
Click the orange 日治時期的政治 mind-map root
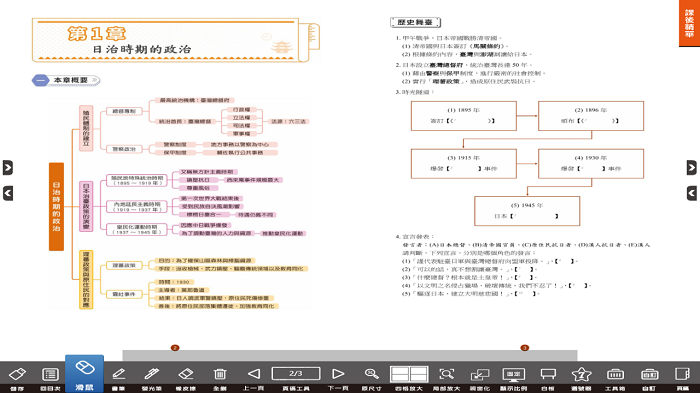[56, 206]
